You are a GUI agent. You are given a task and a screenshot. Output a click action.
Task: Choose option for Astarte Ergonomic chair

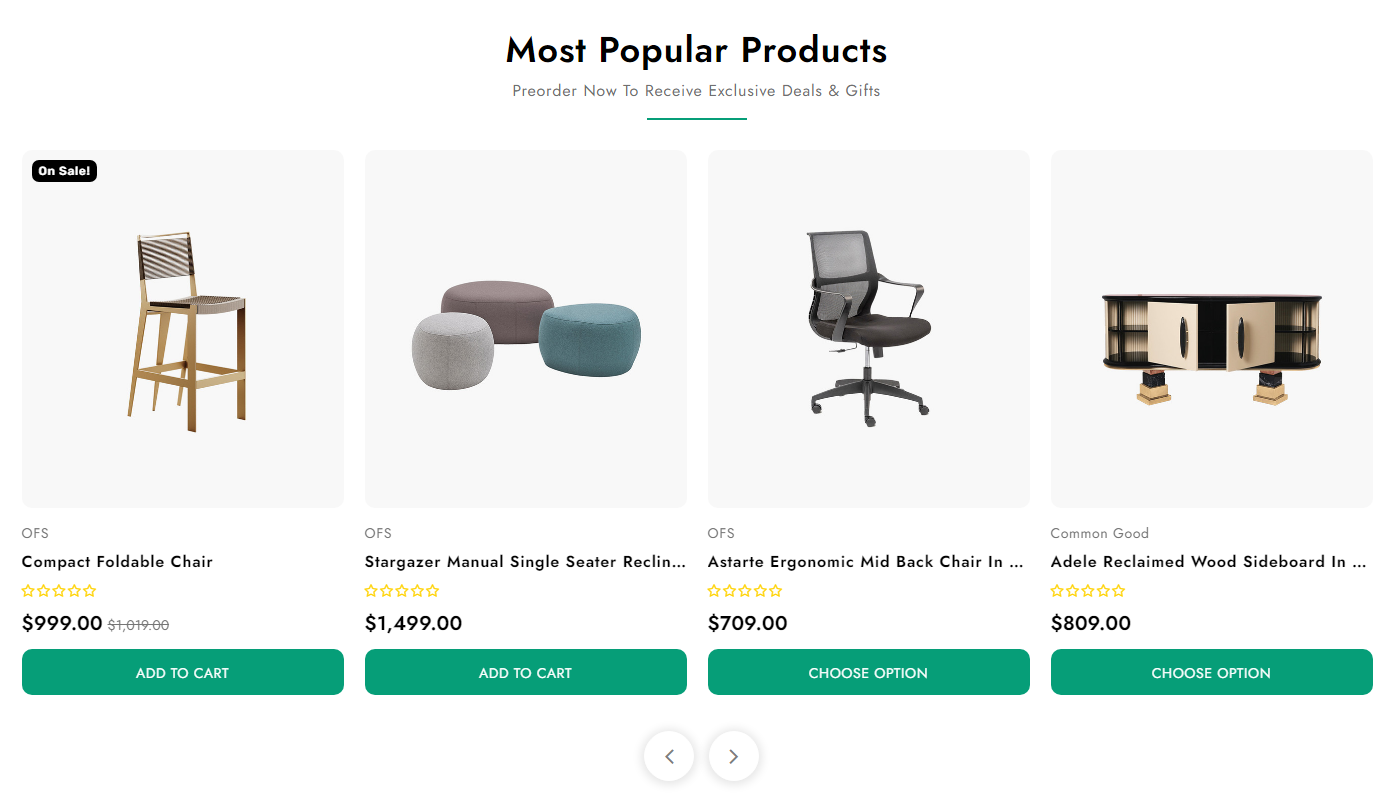point(869,672)
